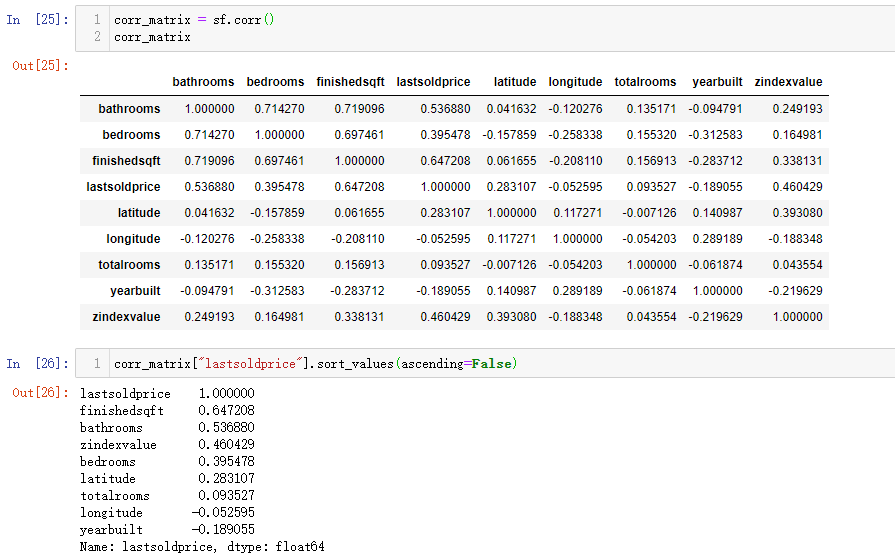Click the longitude row label
Viewport: 895px width, 556px height.
tap(133, 239)
